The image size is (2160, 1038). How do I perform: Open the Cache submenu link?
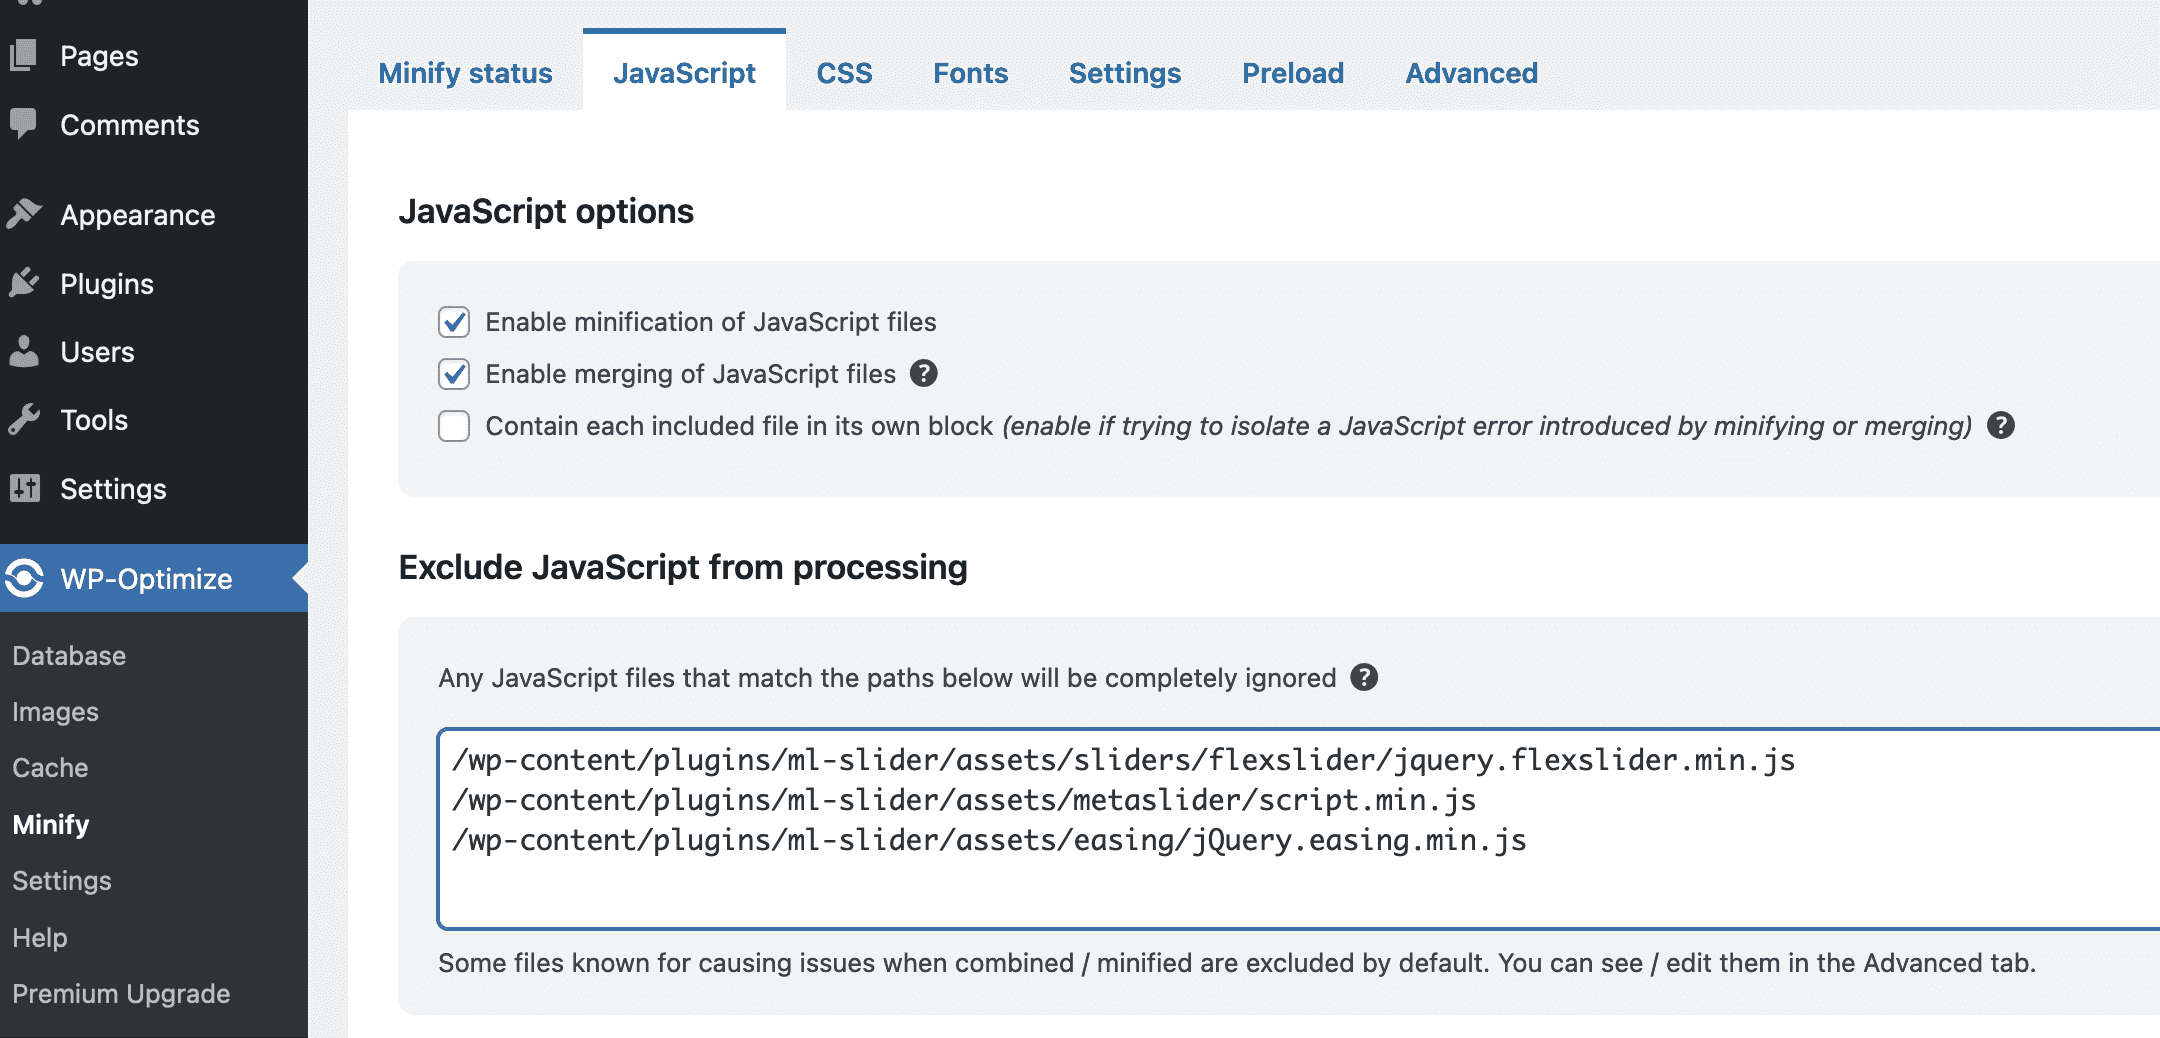point(50,768)
